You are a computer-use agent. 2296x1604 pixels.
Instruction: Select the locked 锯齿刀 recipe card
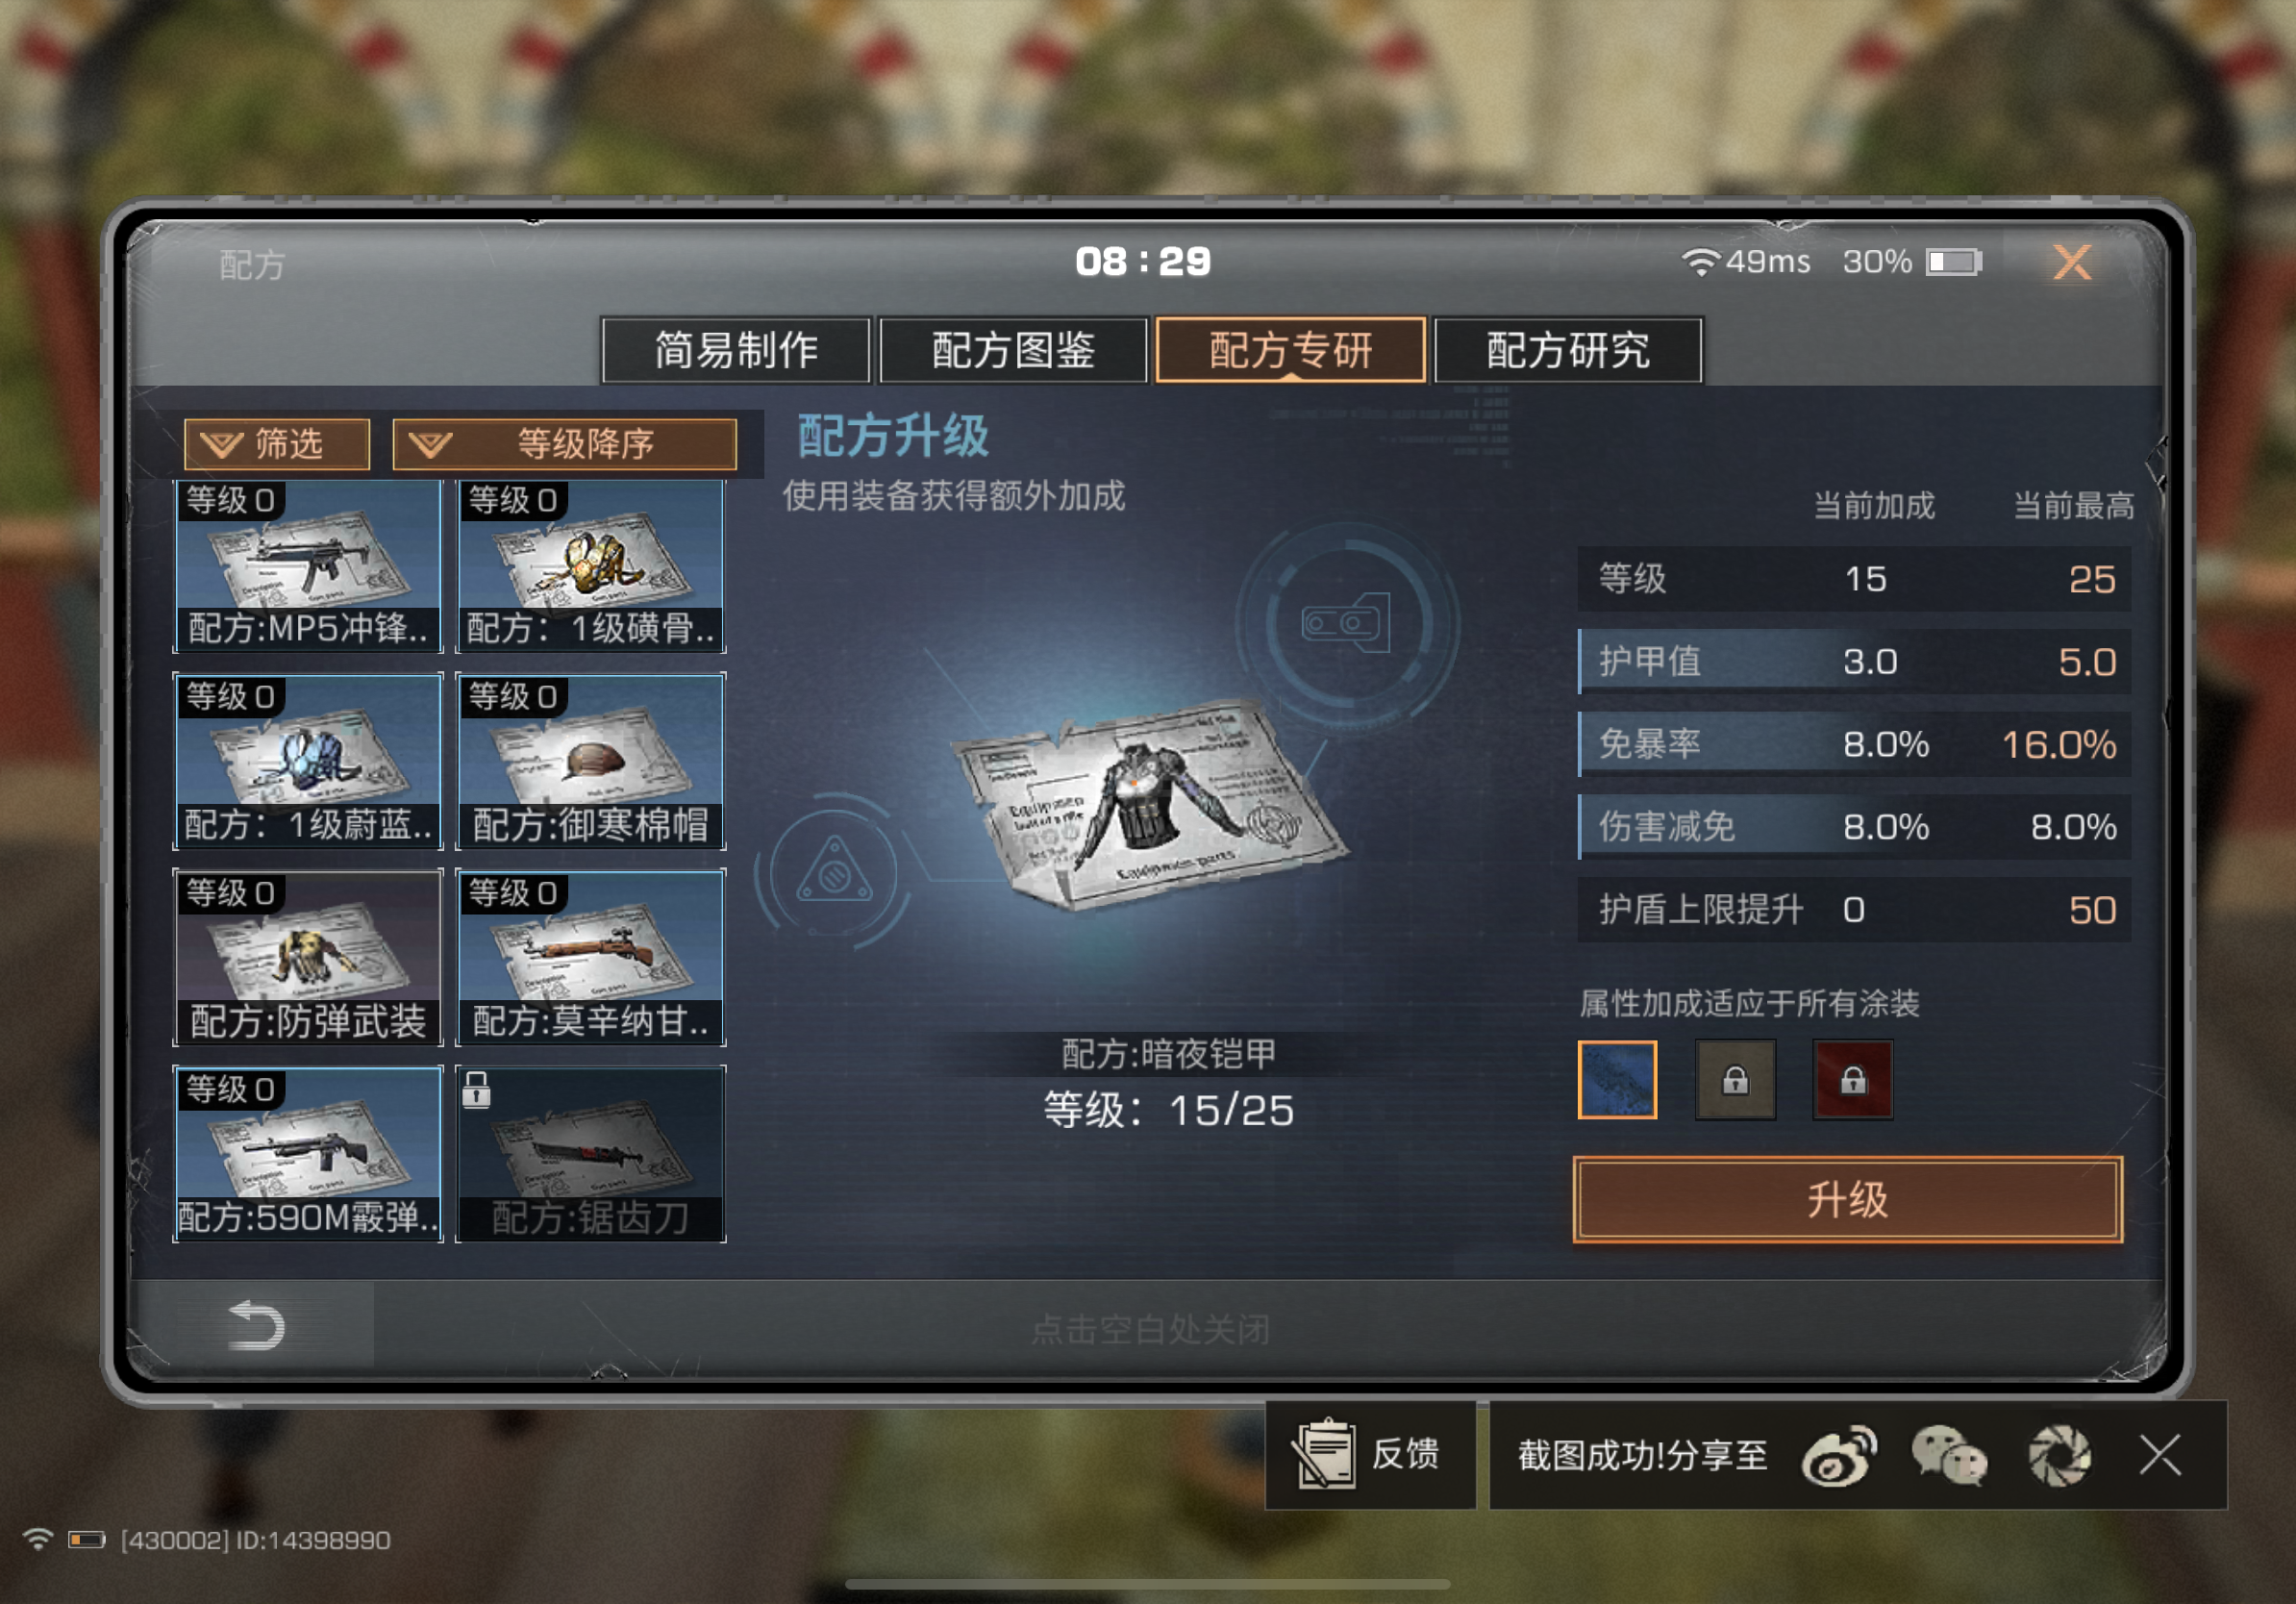tap(591, 1154)
